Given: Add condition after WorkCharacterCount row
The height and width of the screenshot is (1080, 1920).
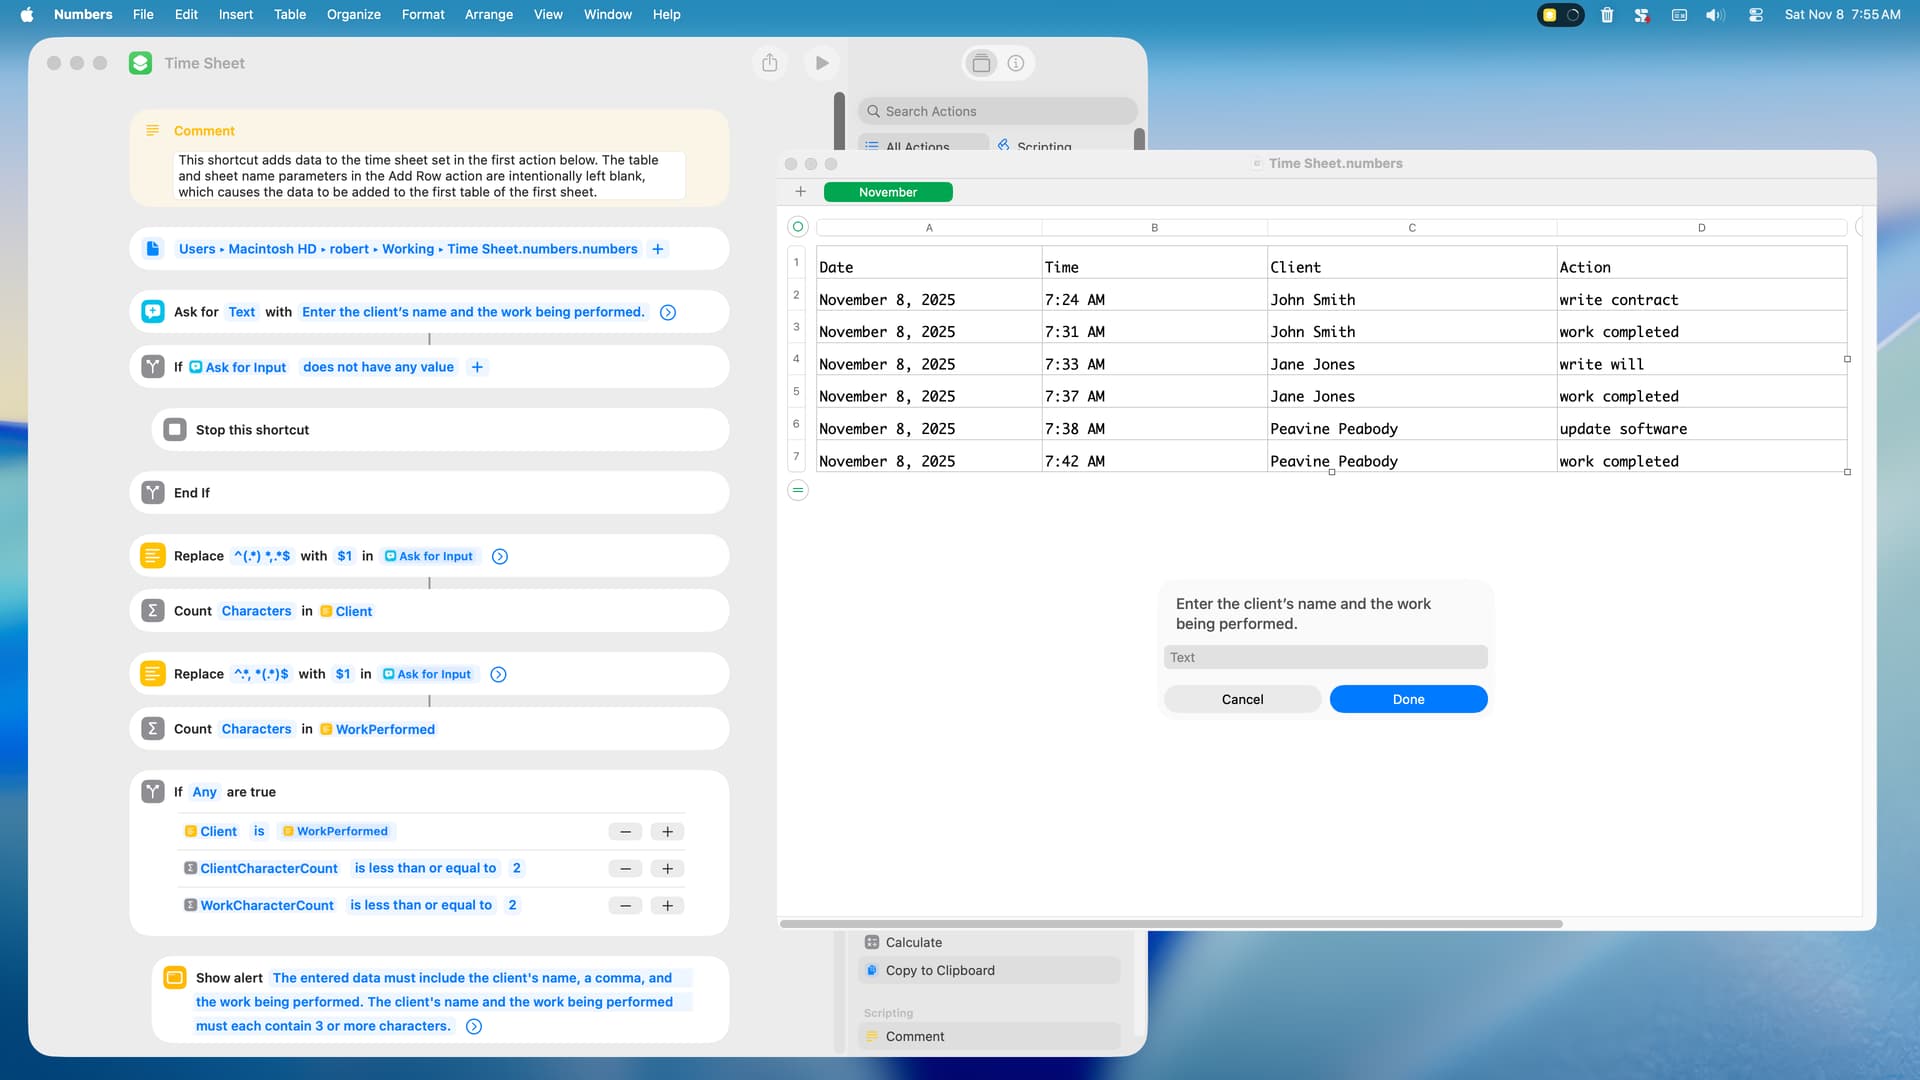Looking at the screenshot, I should (x=667, y=906).
